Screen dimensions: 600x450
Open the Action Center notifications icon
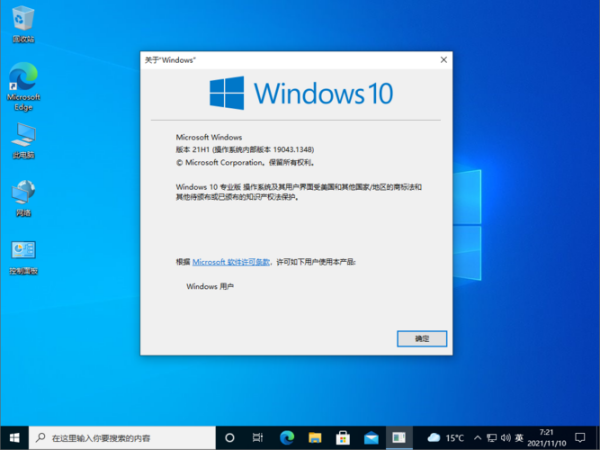(580, 438)
